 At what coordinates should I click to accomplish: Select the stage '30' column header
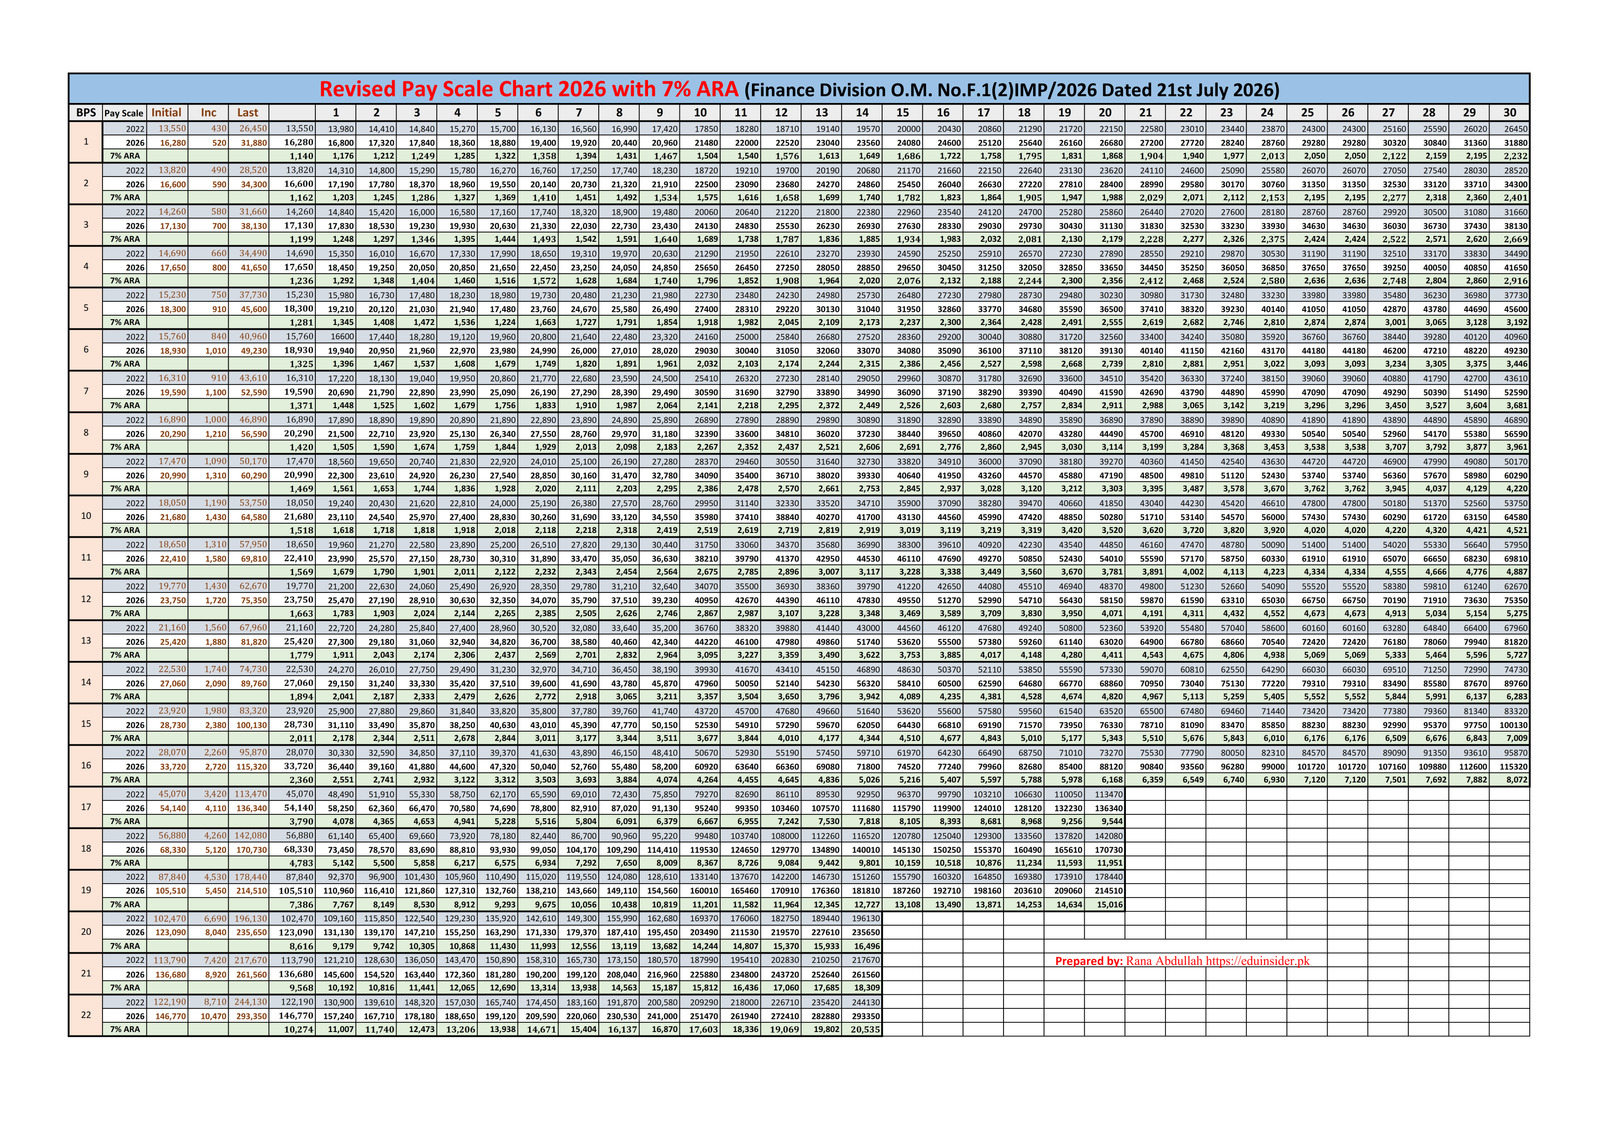[x=1509, y=113]
